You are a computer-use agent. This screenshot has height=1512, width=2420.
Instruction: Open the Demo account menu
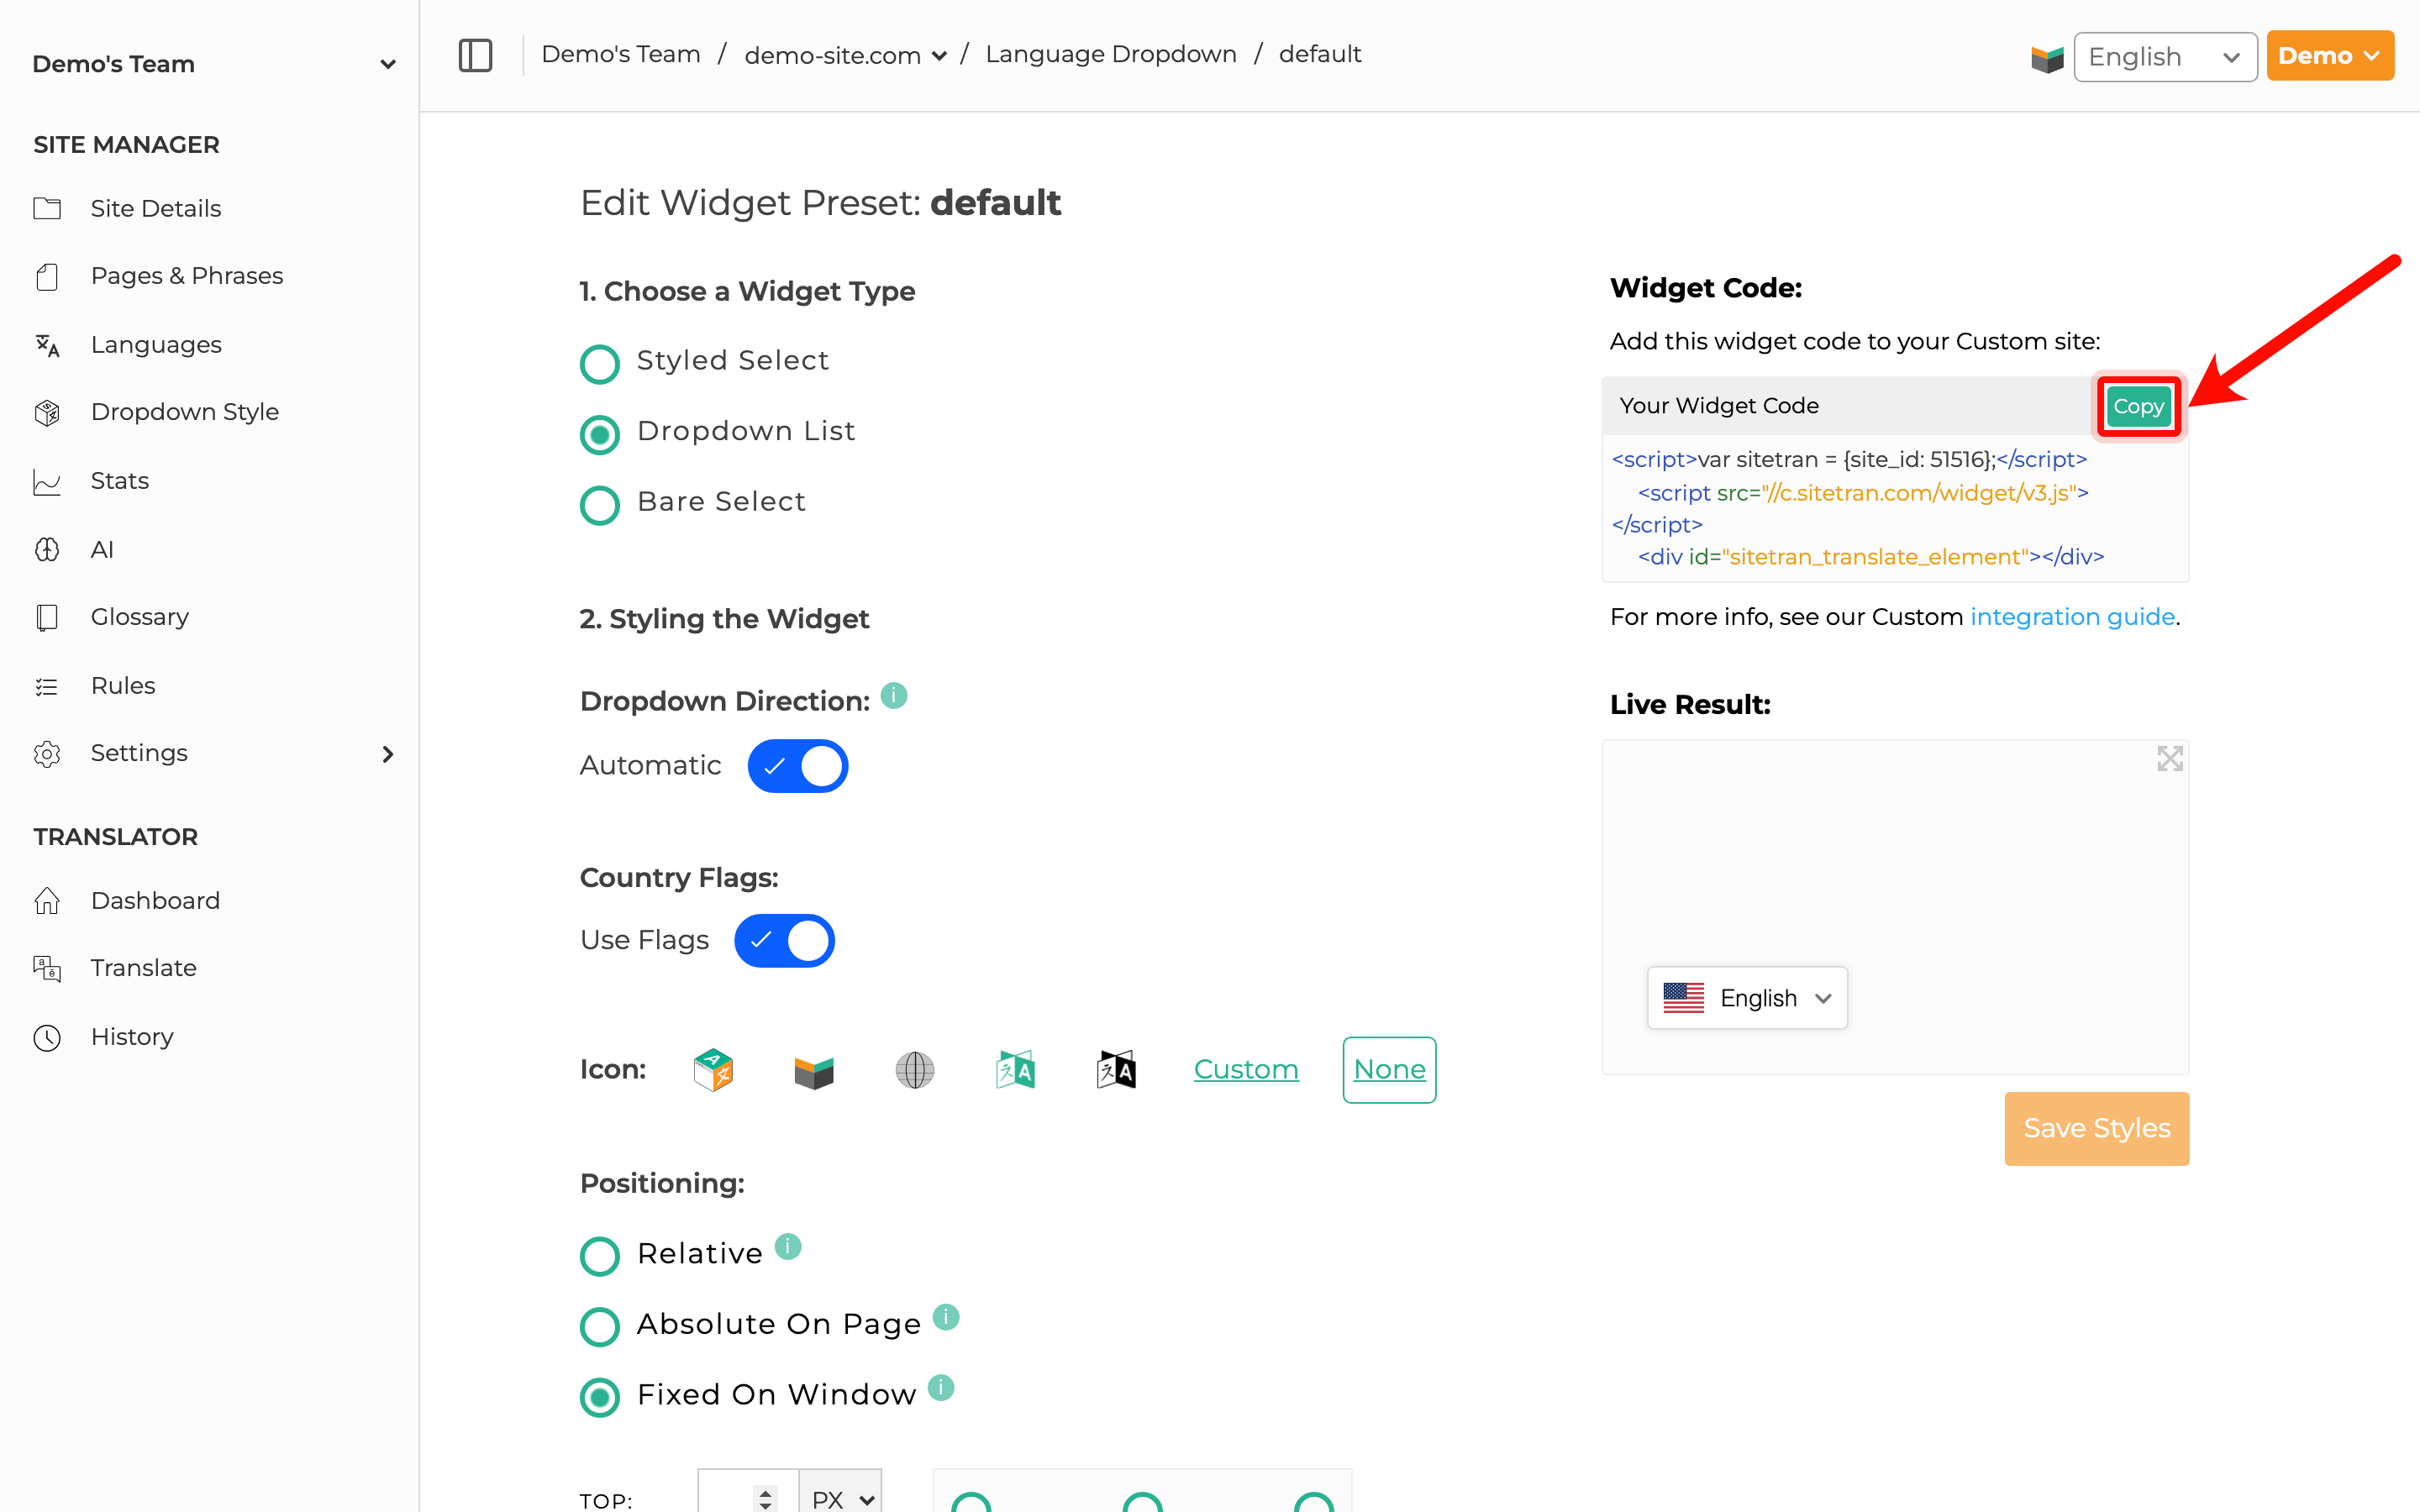click(x=2329, y=56)
